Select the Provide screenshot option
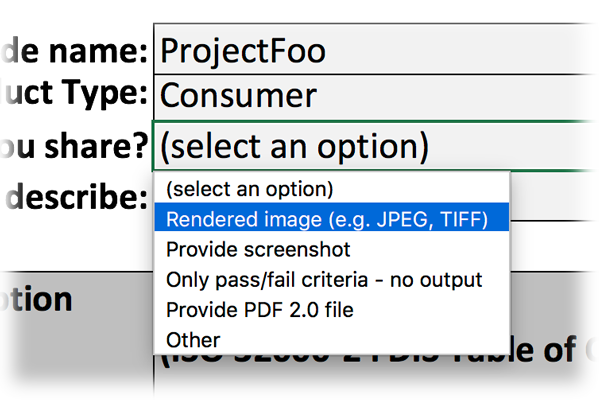Image resolution: width=600 pixels, height=401 pixels. [331, 249]
